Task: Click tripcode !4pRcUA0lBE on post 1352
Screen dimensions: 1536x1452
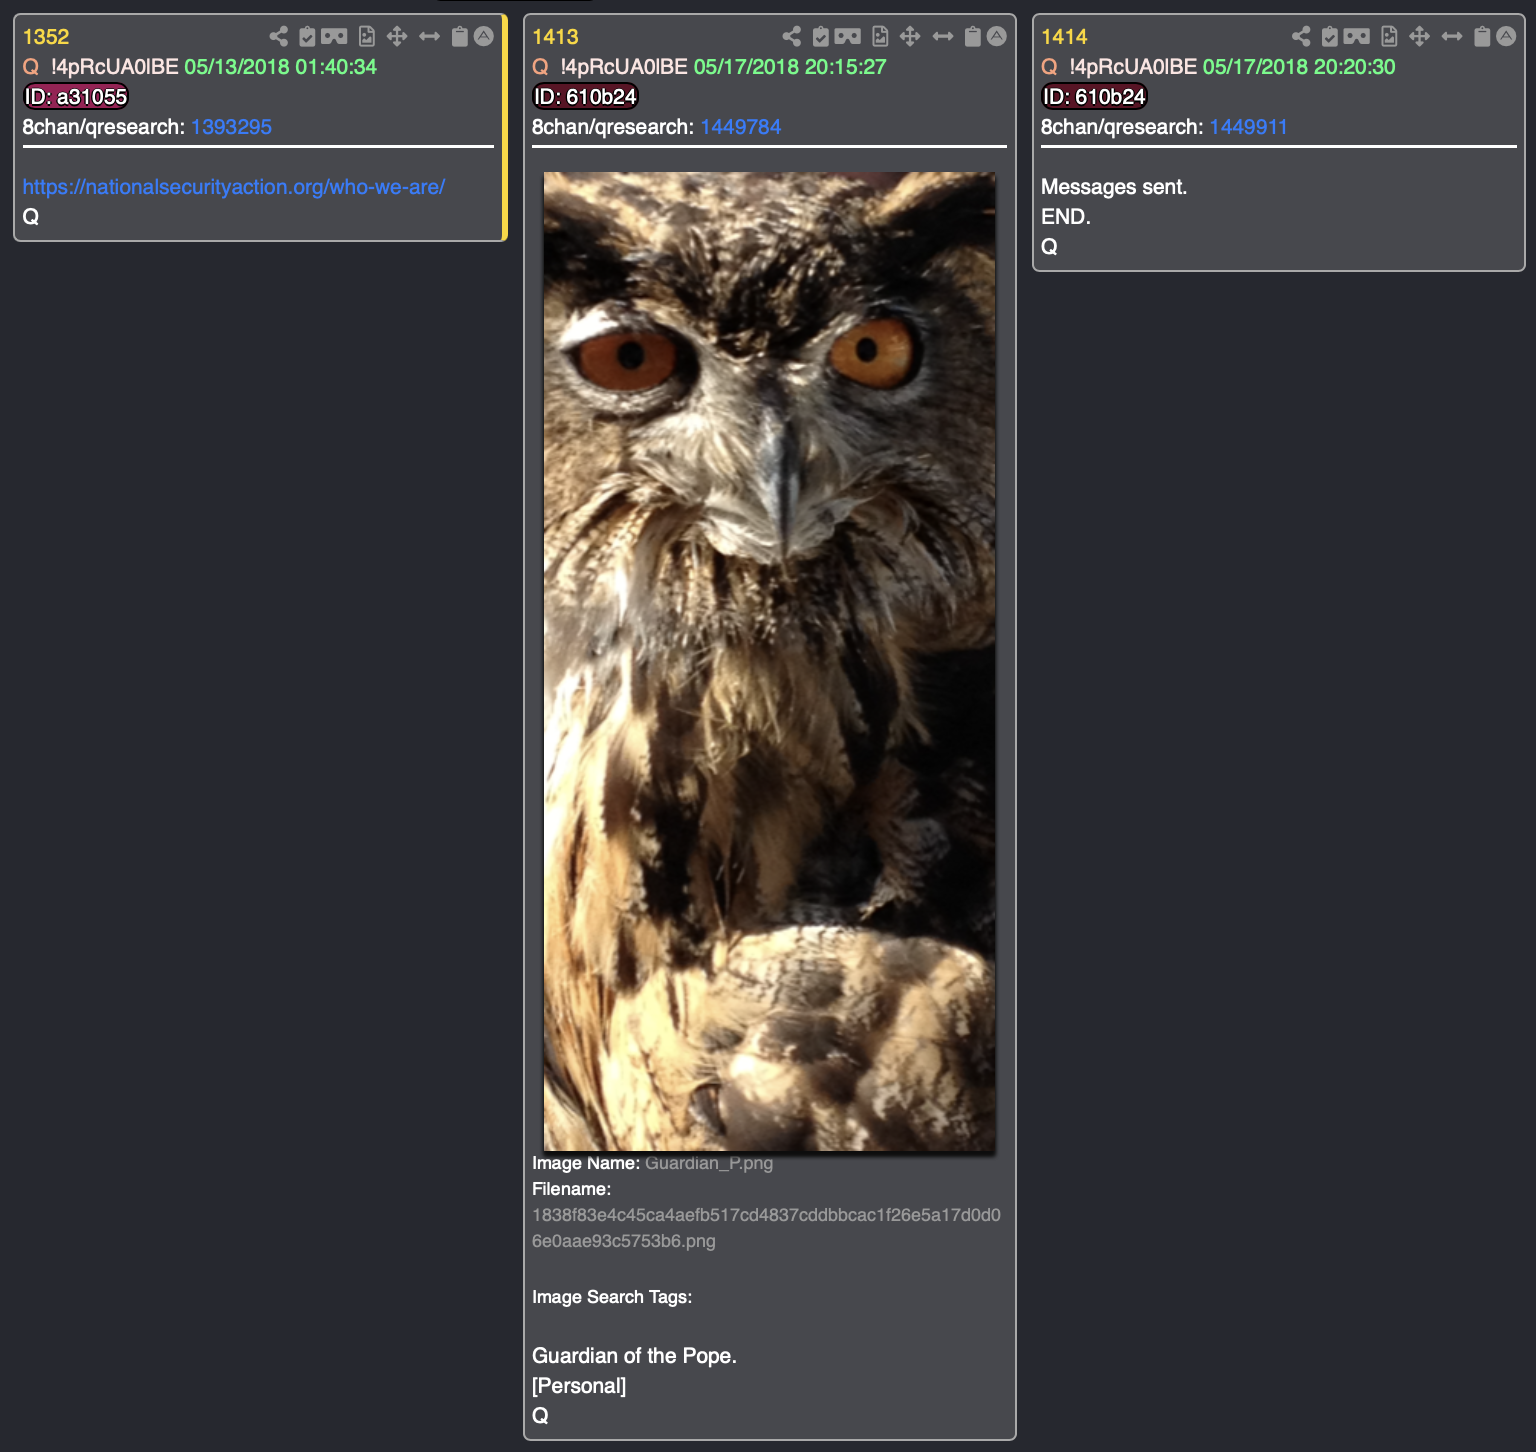Action: (x=115, y=67)
